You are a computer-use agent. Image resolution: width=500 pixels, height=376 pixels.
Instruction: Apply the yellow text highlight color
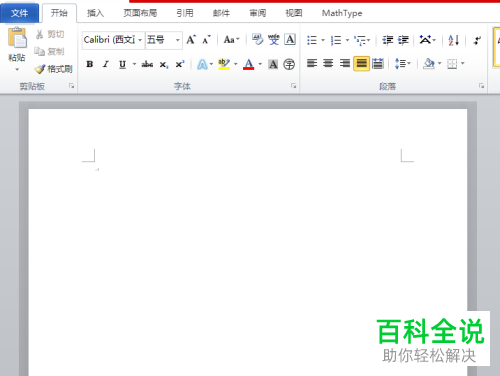click(x=224, y=64)
